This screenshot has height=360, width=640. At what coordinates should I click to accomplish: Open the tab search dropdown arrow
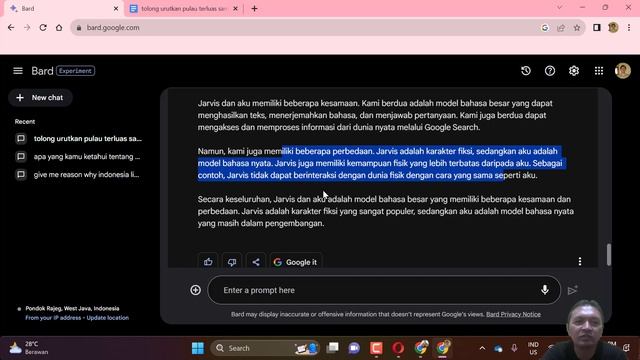[x=560, y=7]
